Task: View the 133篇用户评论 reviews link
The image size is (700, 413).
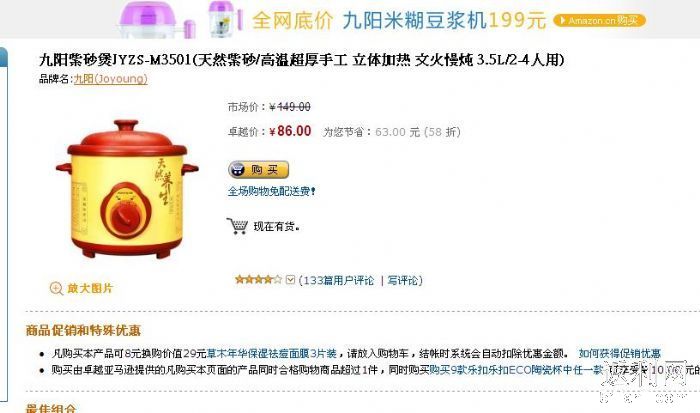Action: coord(339,280)
